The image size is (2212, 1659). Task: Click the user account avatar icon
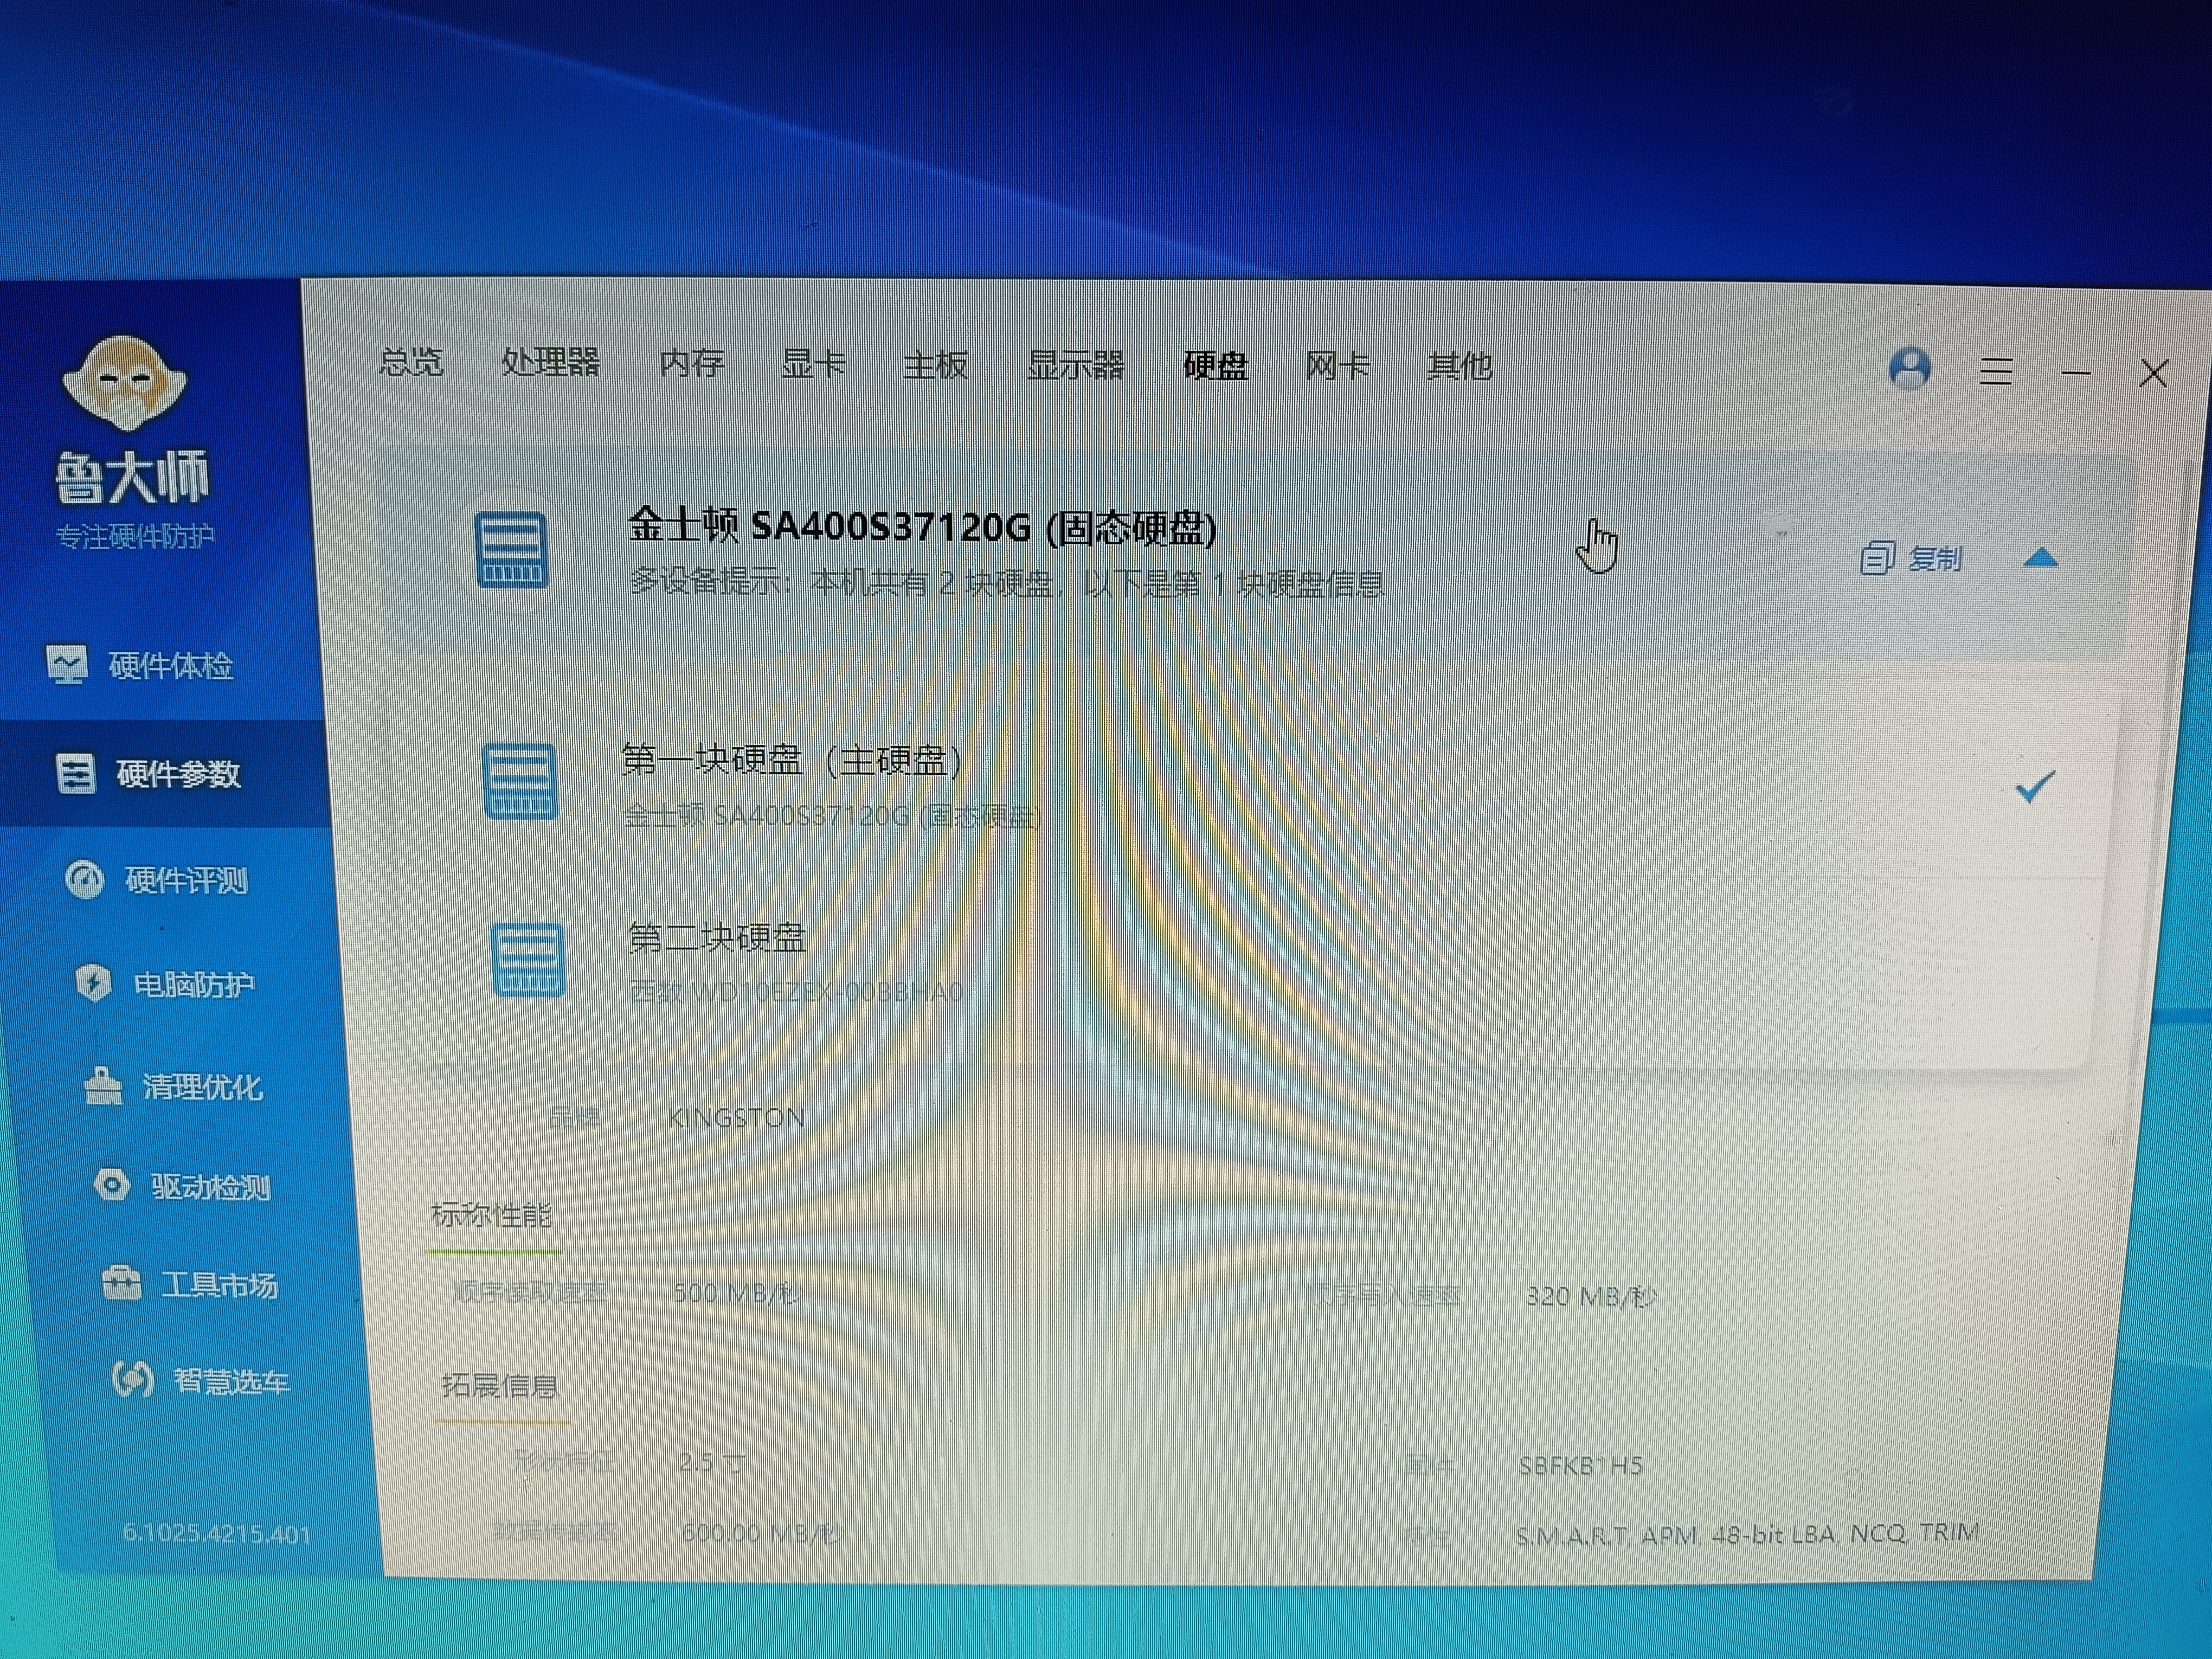coord(1909,369)
